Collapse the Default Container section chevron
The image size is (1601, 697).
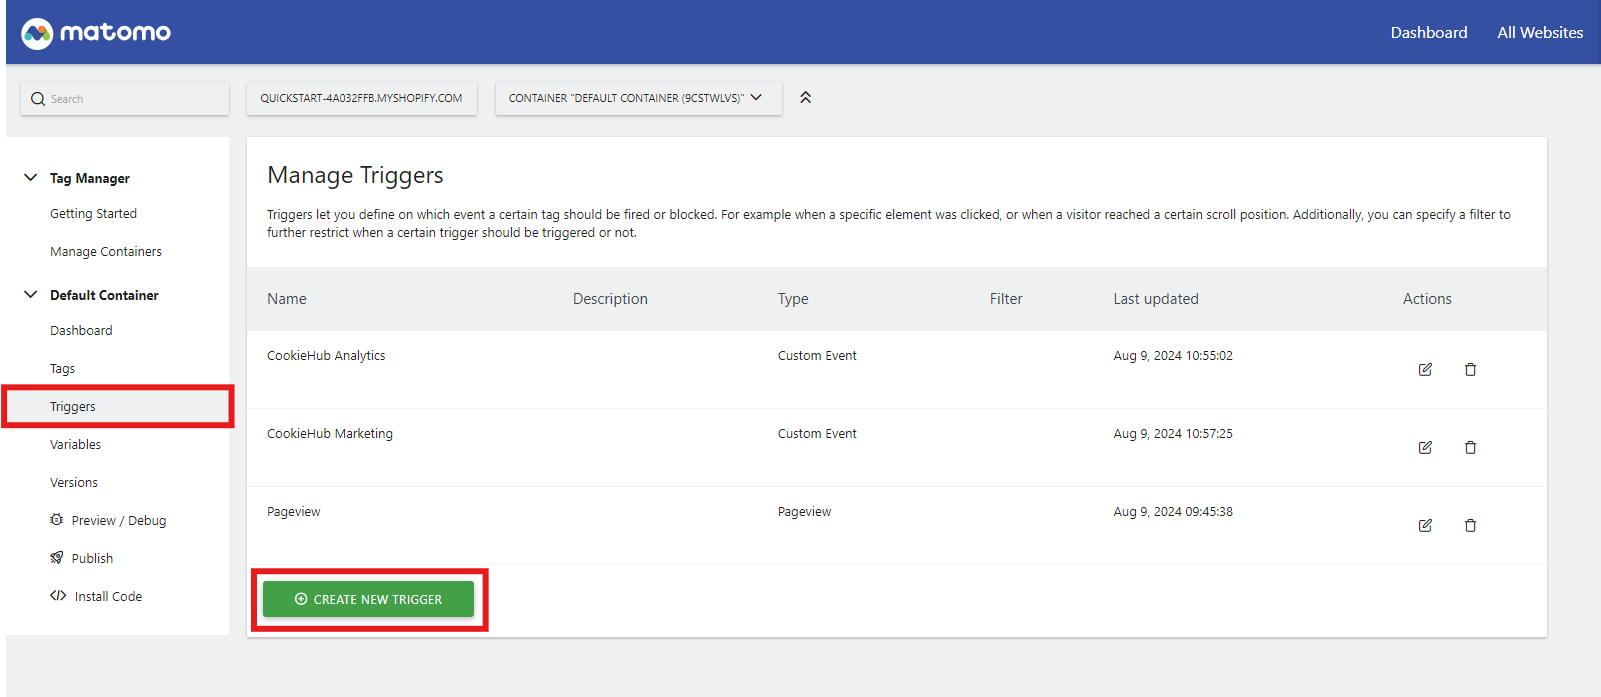31,295
